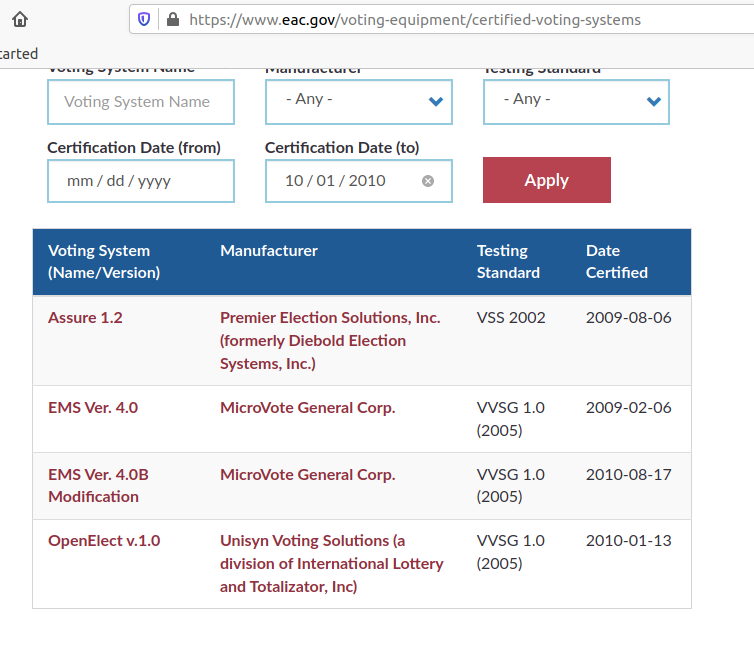Focus the URL address bar
754x662 pixels.
[442, 20]
